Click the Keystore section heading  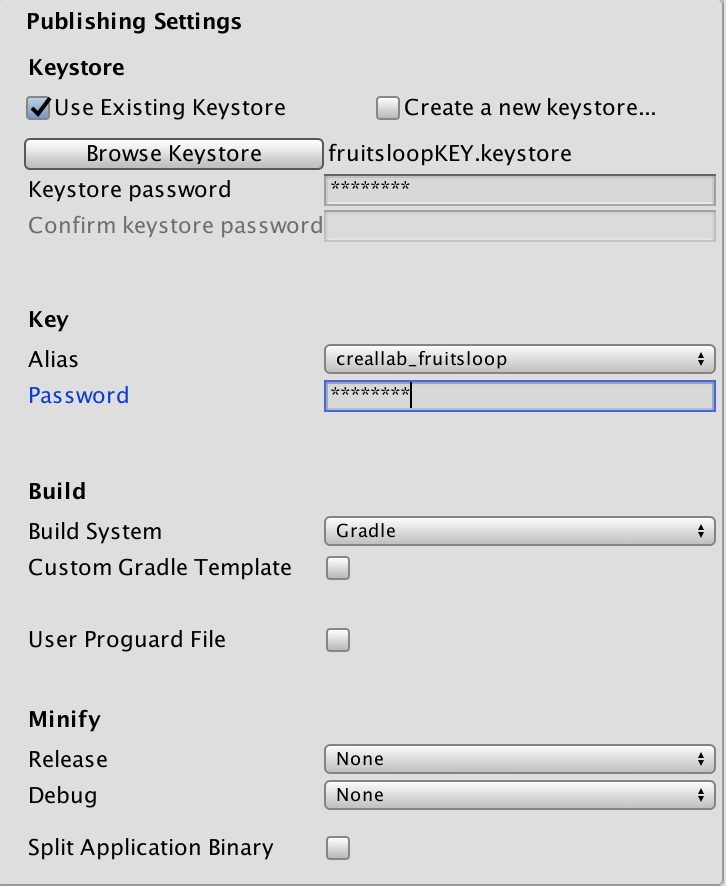(x=76, y=67)
